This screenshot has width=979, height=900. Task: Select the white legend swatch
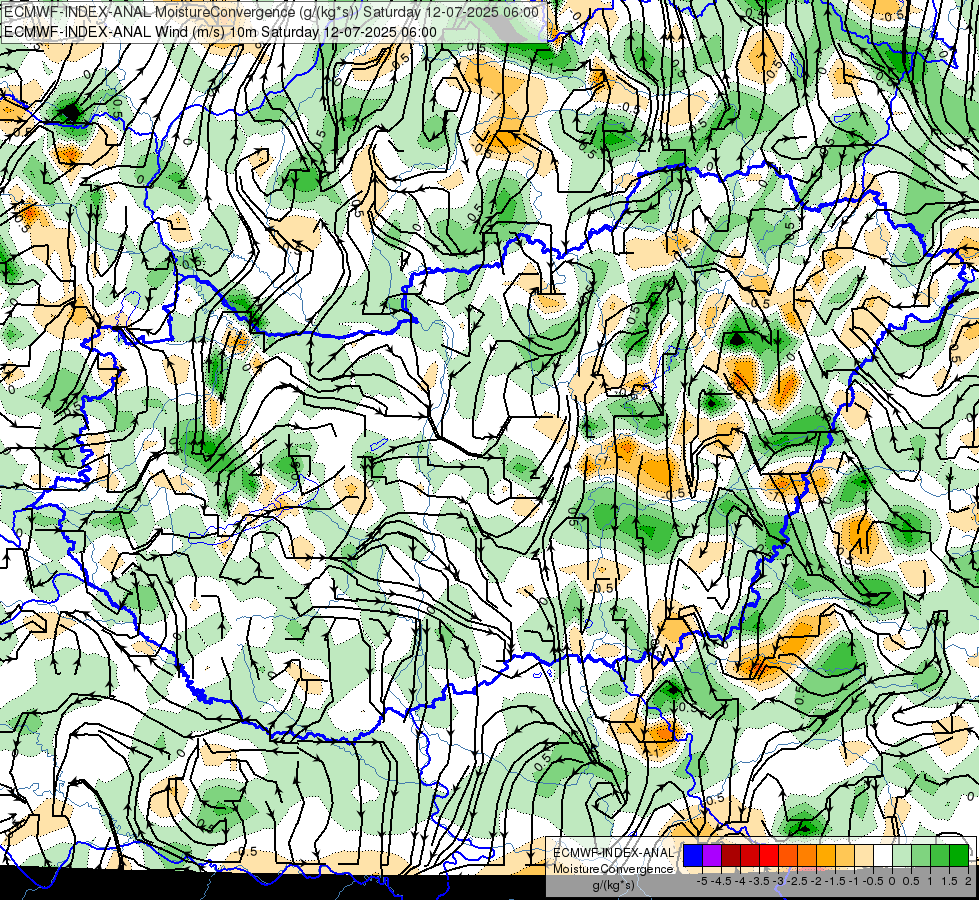click(883, 855)
